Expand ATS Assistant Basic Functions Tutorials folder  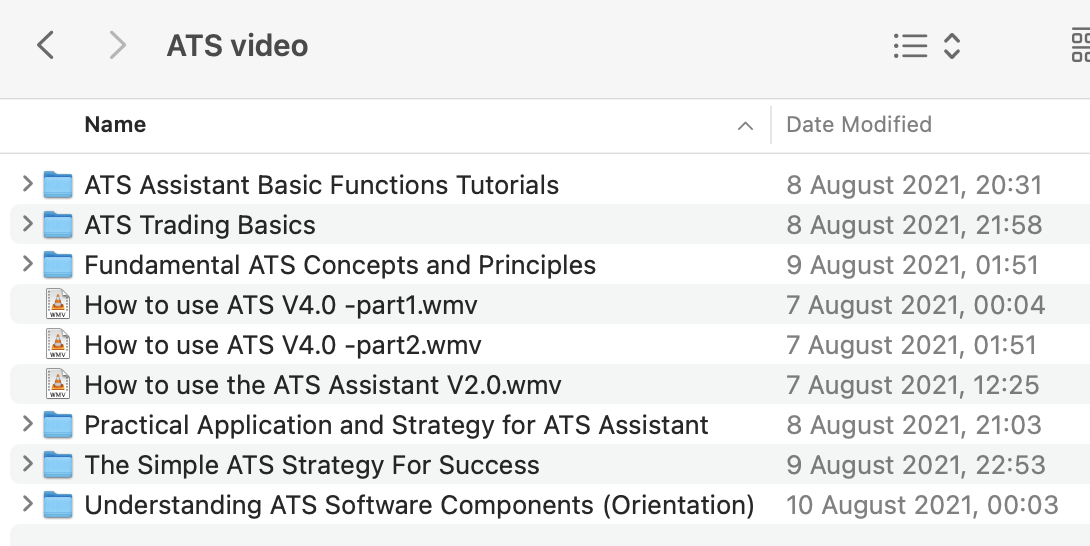28,184
